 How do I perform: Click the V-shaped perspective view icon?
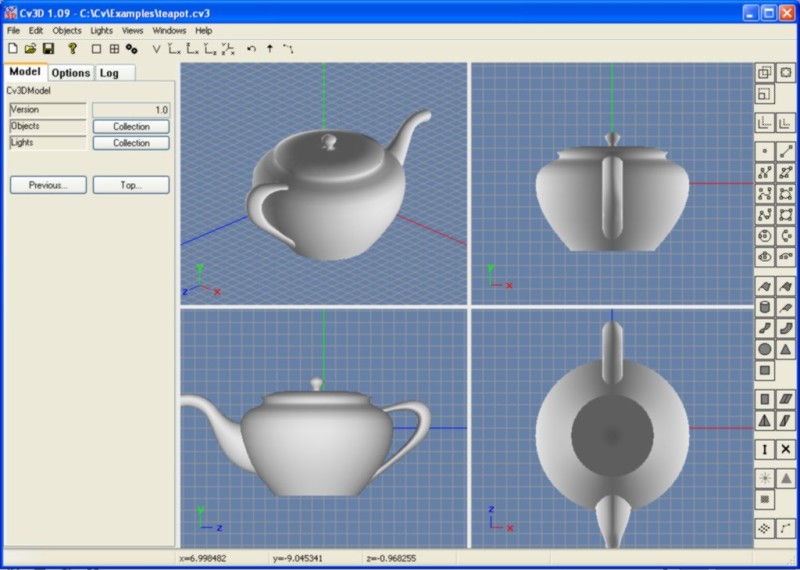click(157, 49)
